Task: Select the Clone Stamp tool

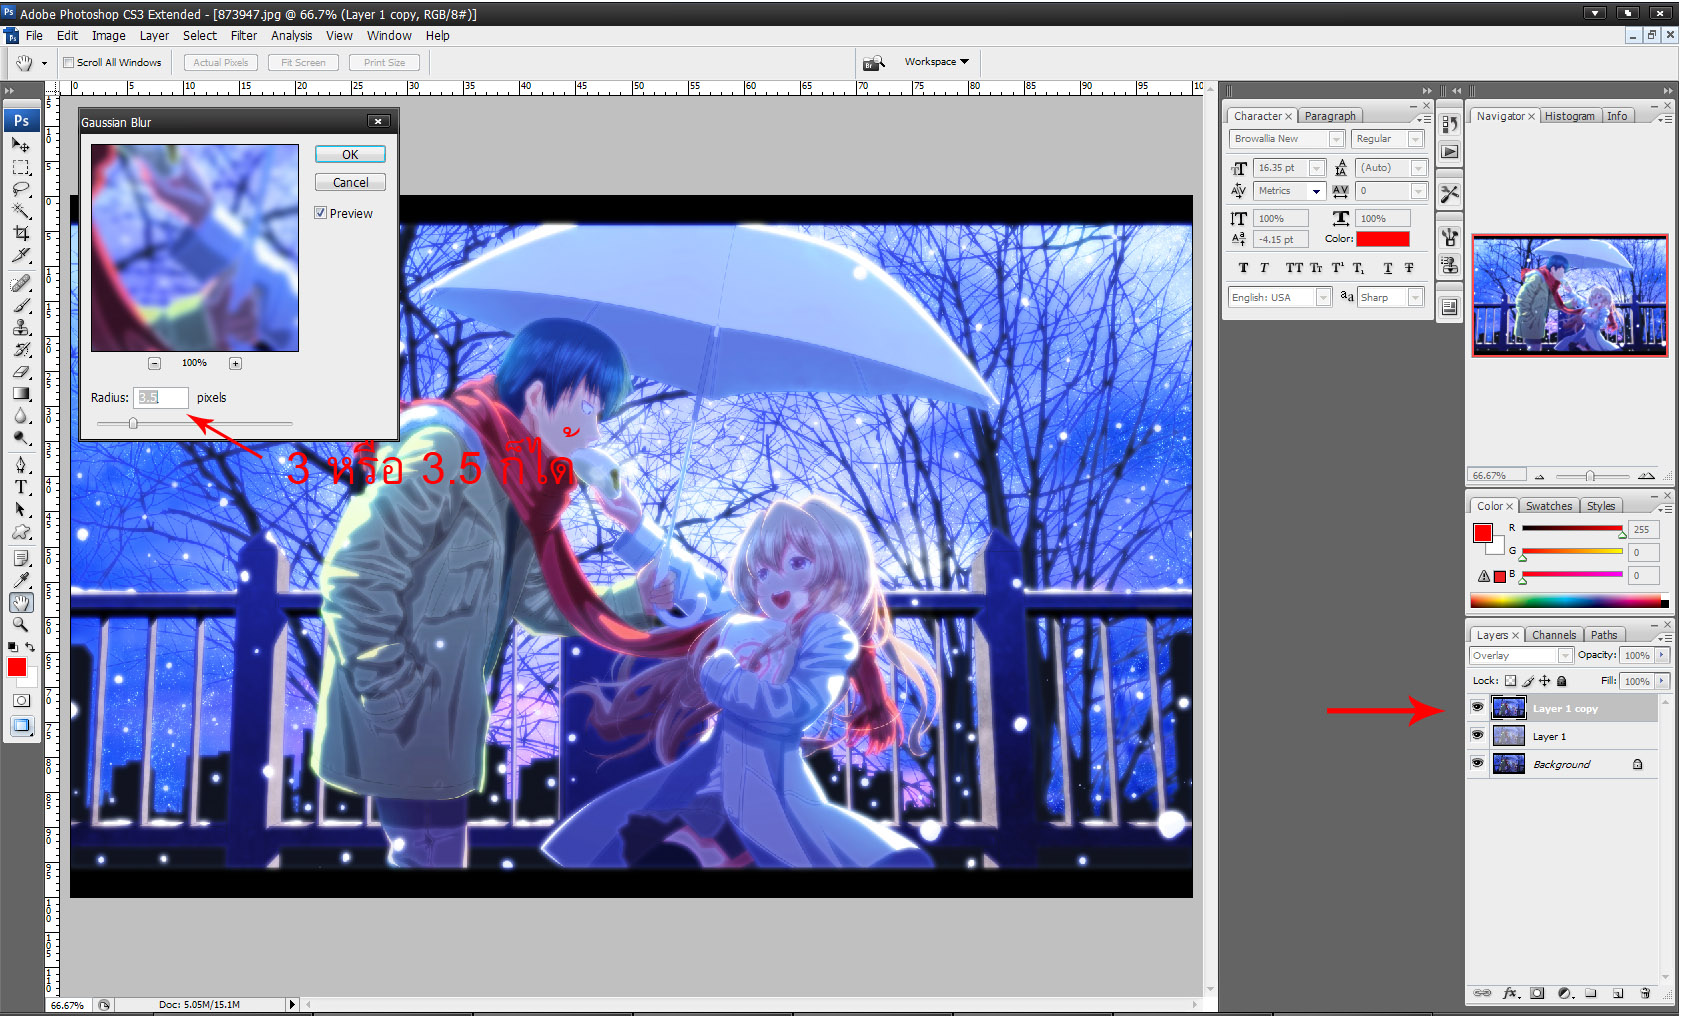Action: tap(21, 327)
